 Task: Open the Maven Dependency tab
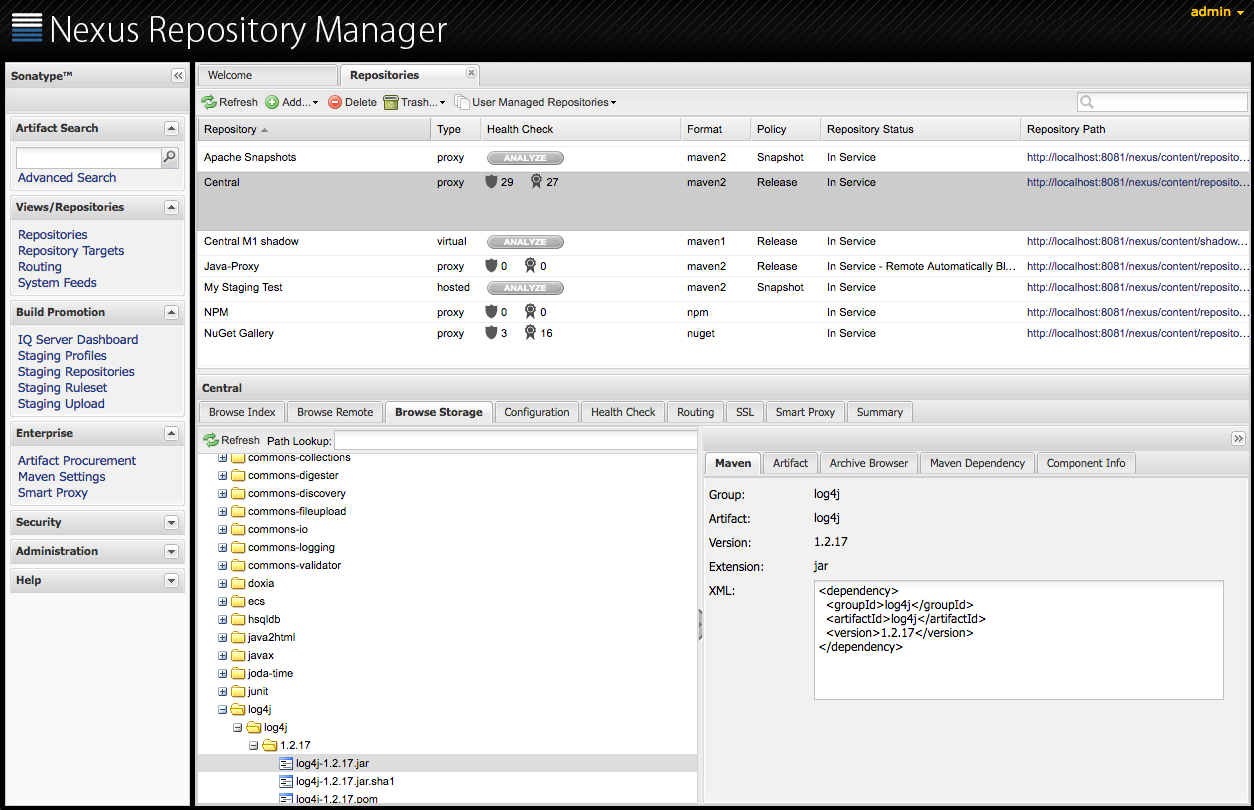978,464
